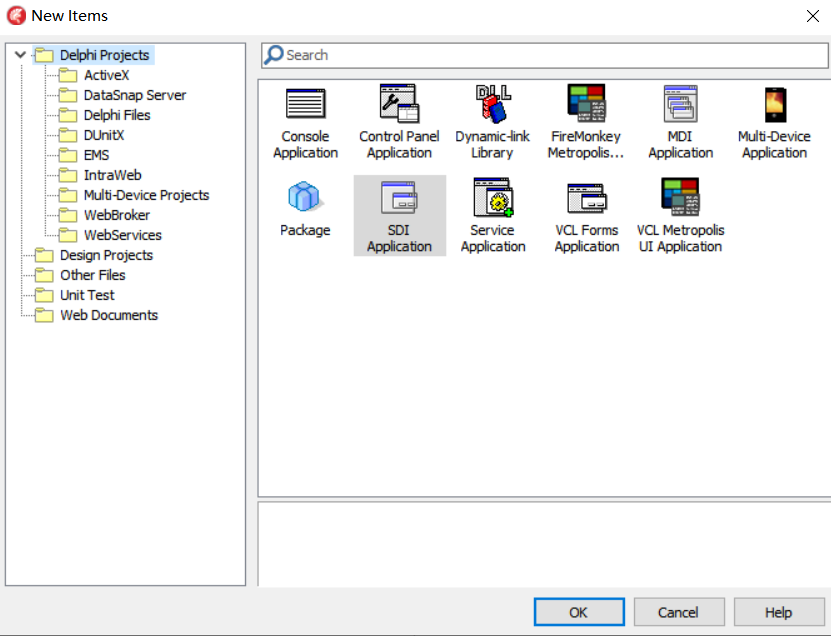Select the DUnitX category
This screenshot has height=636, width=831.
(x=91, y=135)
